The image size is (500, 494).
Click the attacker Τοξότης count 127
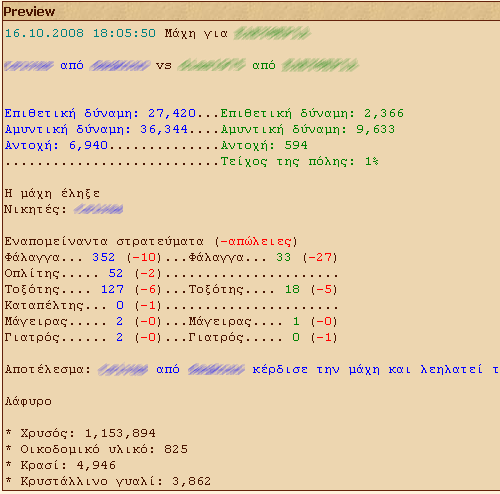coord(112,289)
